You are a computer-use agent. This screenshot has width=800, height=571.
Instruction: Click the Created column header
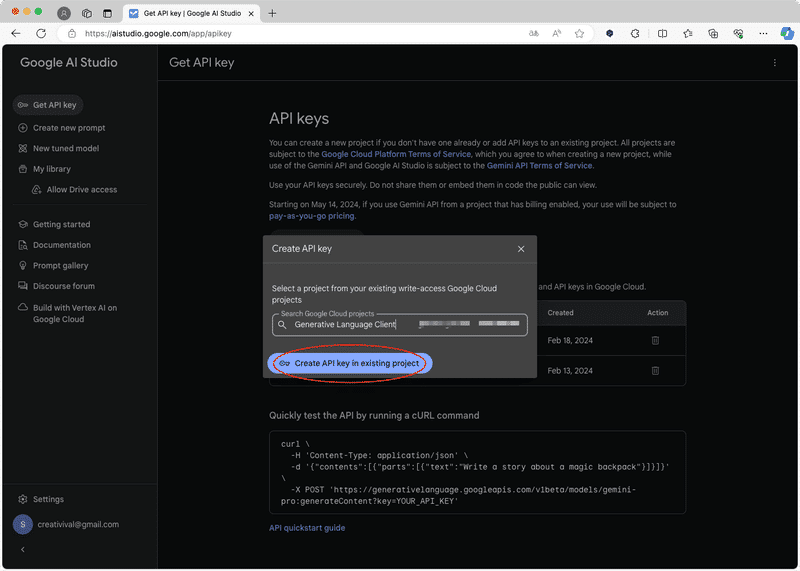point(560,313)
